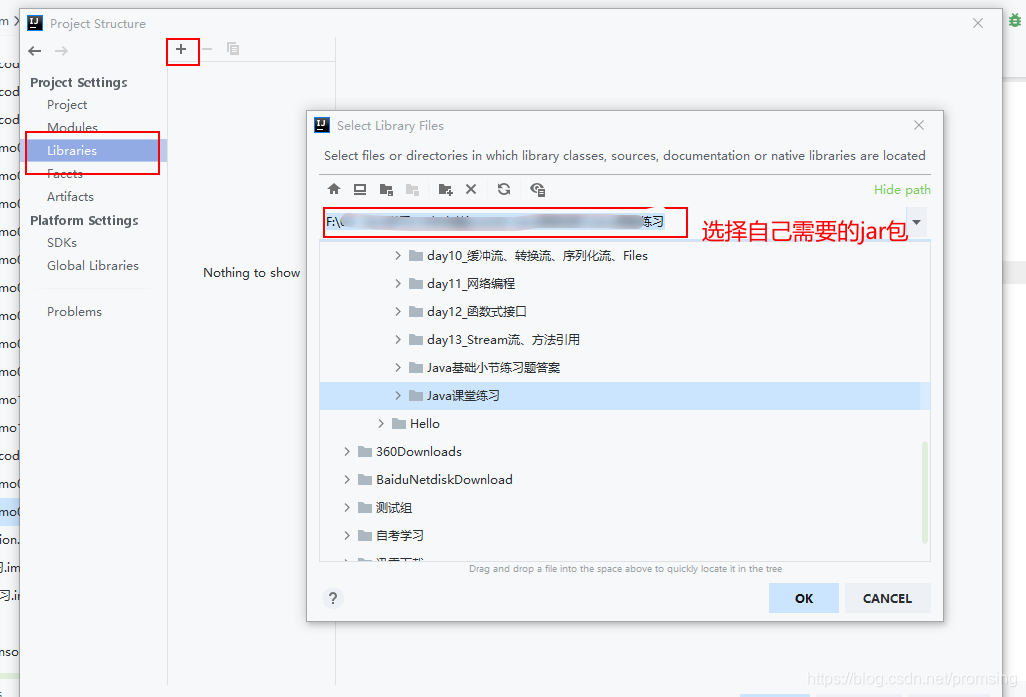Select the day11_网络编程 folder name

tap(470, 283)
